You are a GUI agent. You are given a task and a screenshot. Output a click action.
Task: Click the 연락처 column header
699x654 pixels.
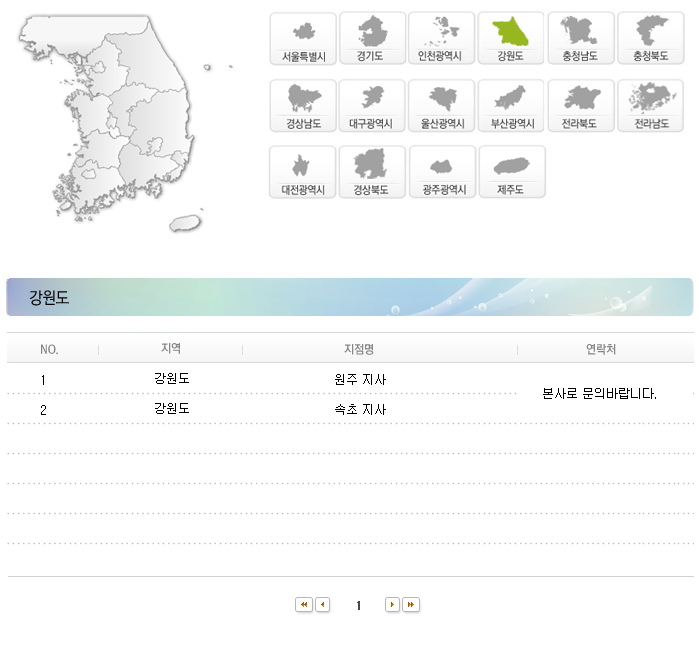601,349
